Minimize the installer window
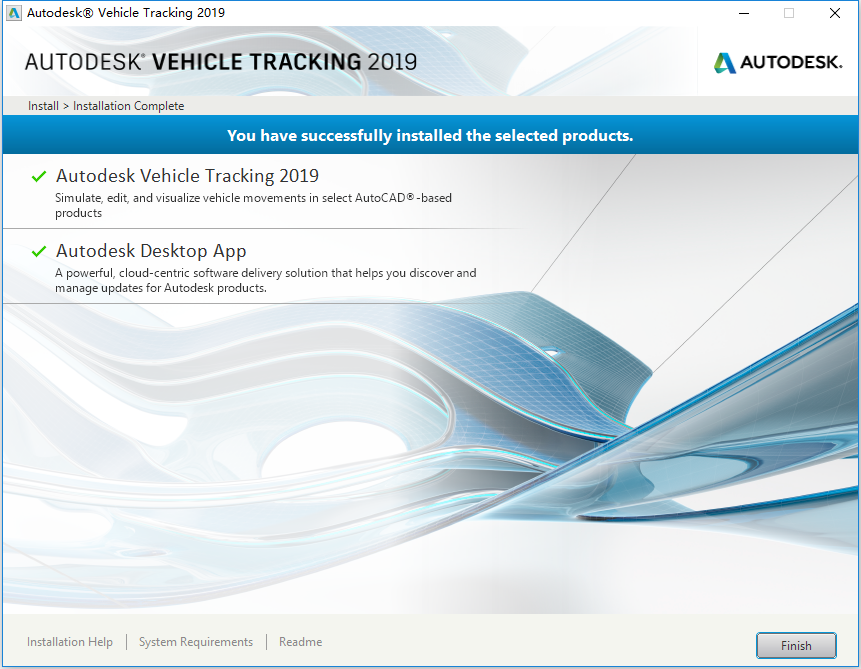861x669 pixels. point(744,13)
